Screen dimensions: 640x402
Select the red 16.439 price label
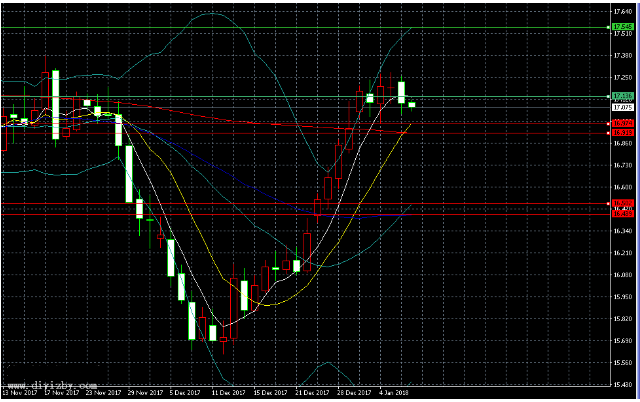623,213
